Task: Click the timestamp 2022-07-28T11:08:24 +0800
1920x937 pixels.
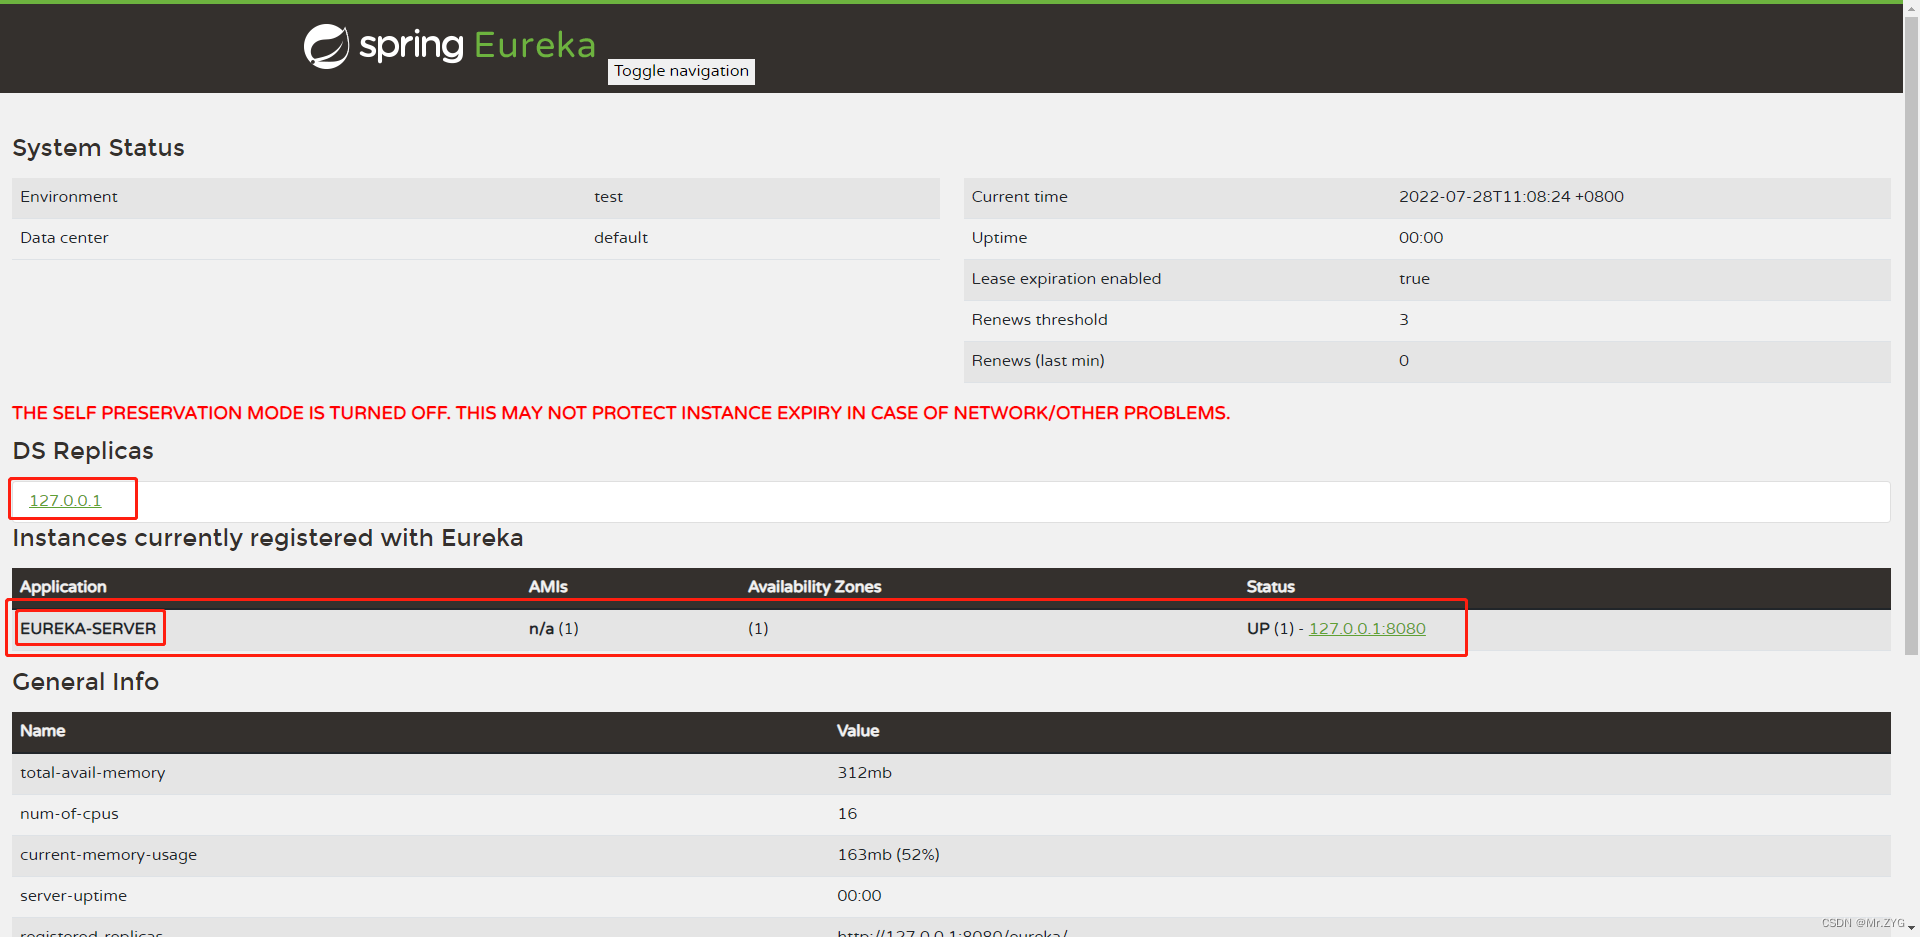Action: click(x=1511, y=197)
